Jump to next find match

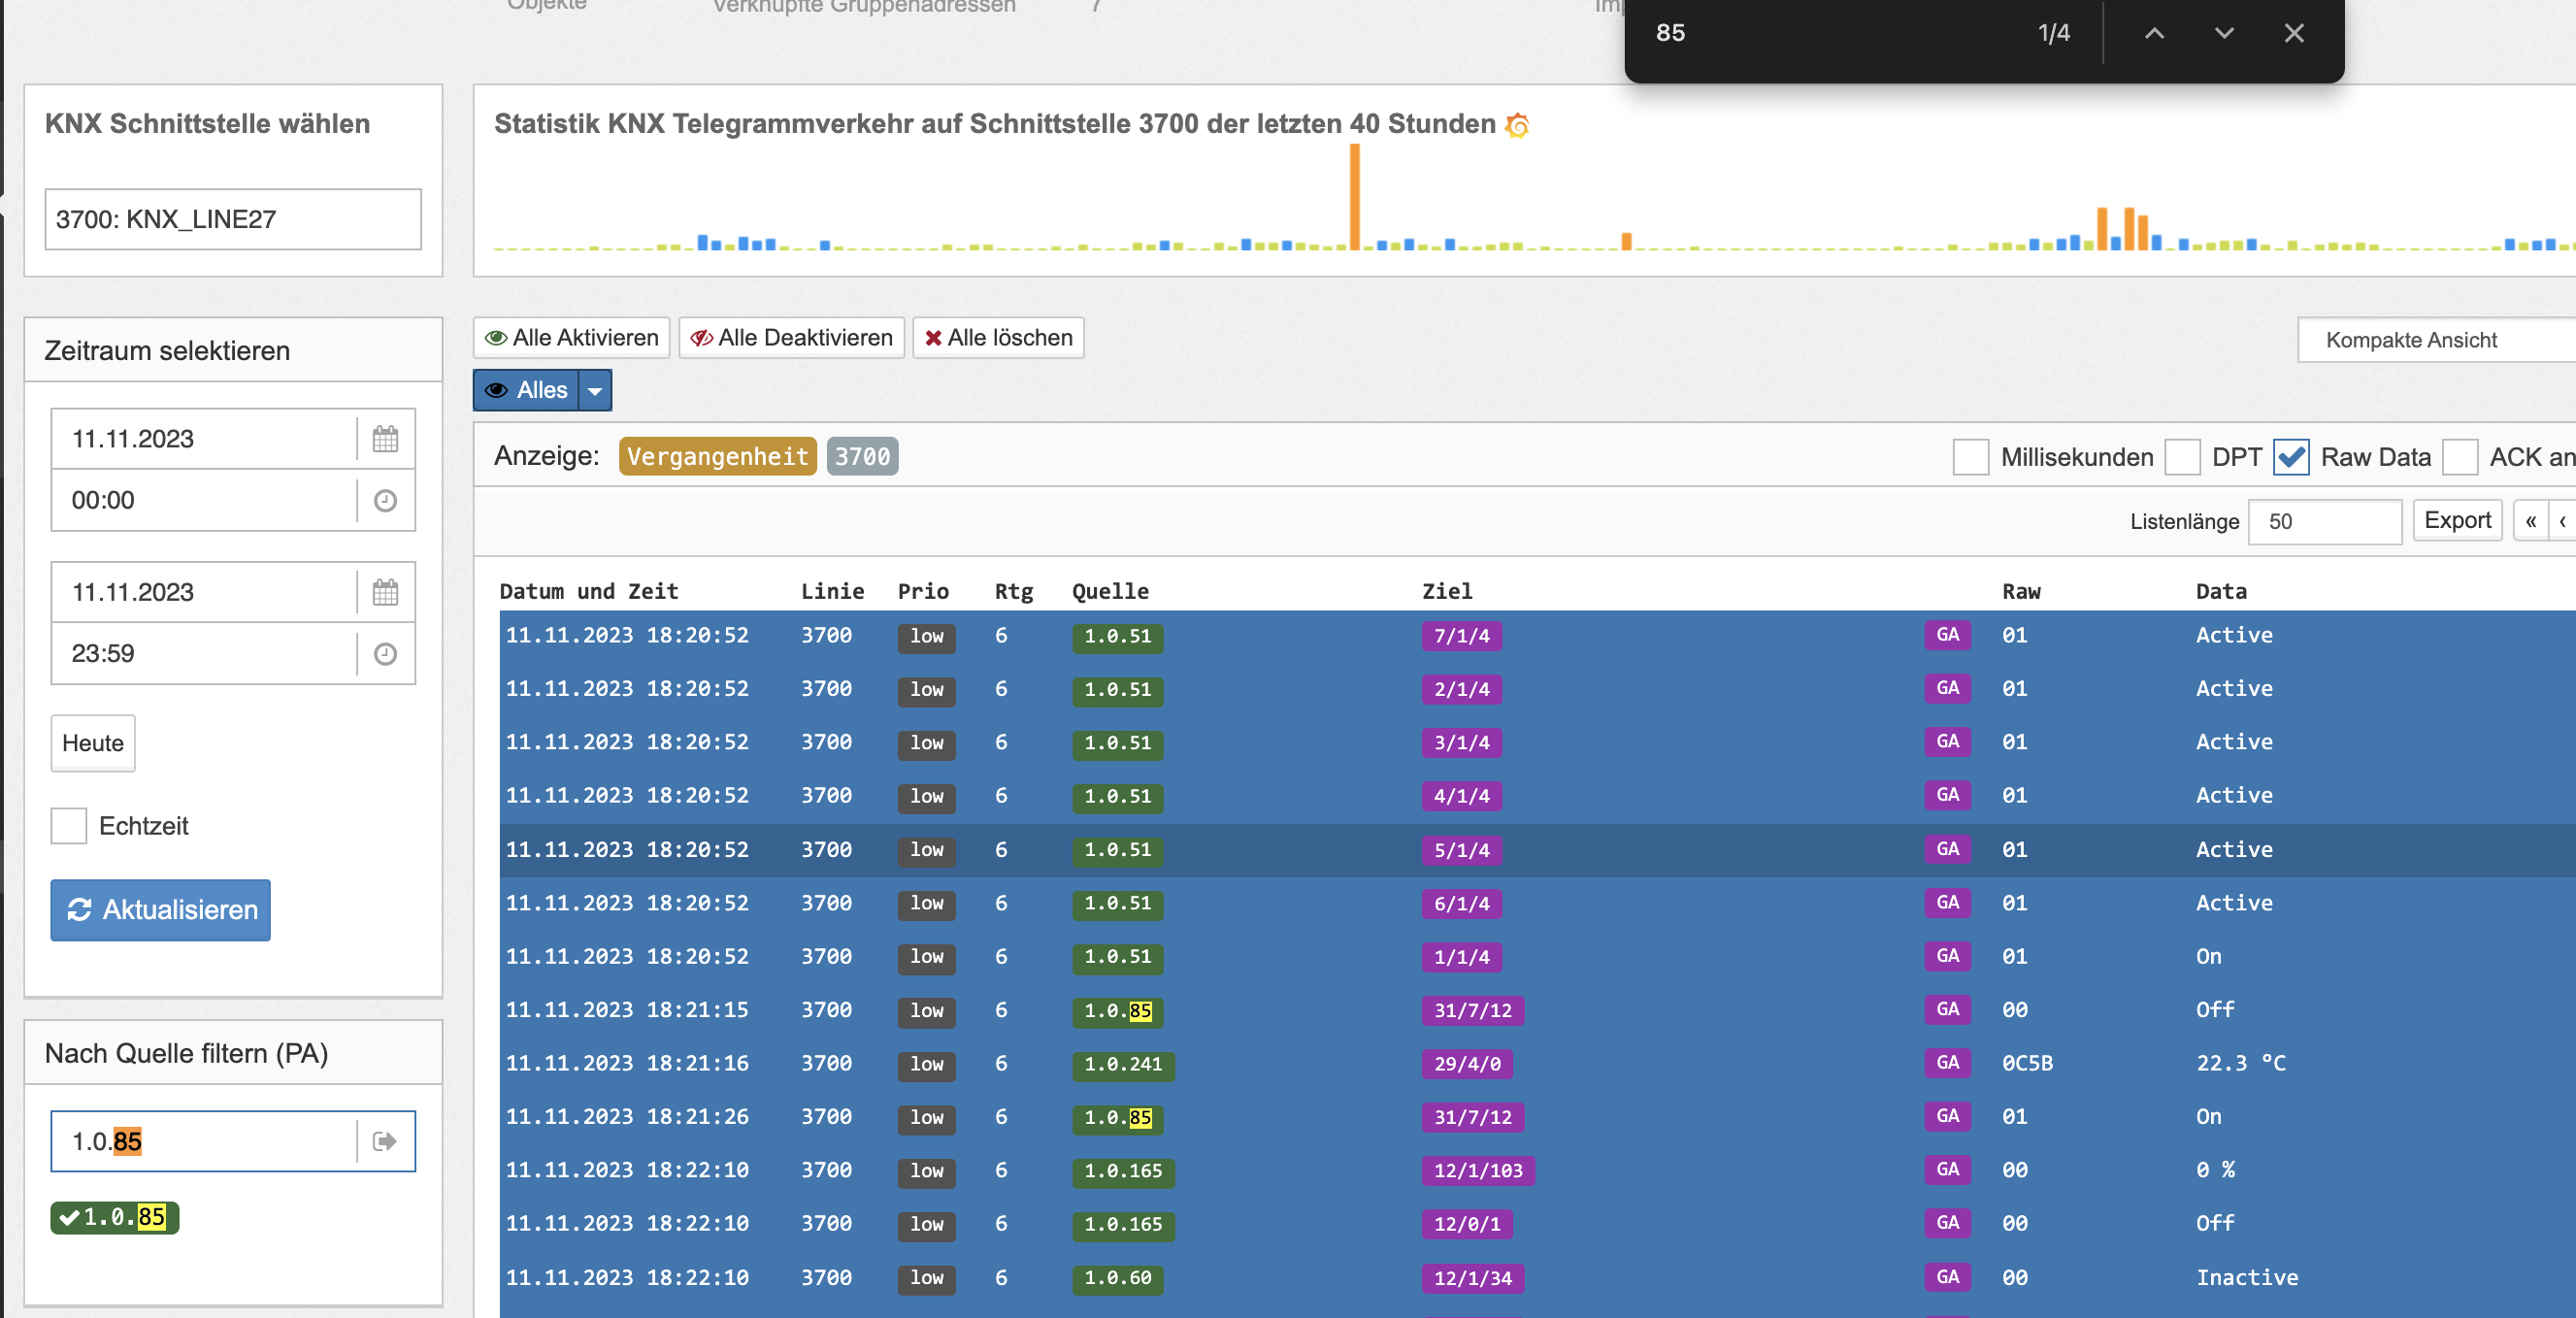pos(2224,33)
